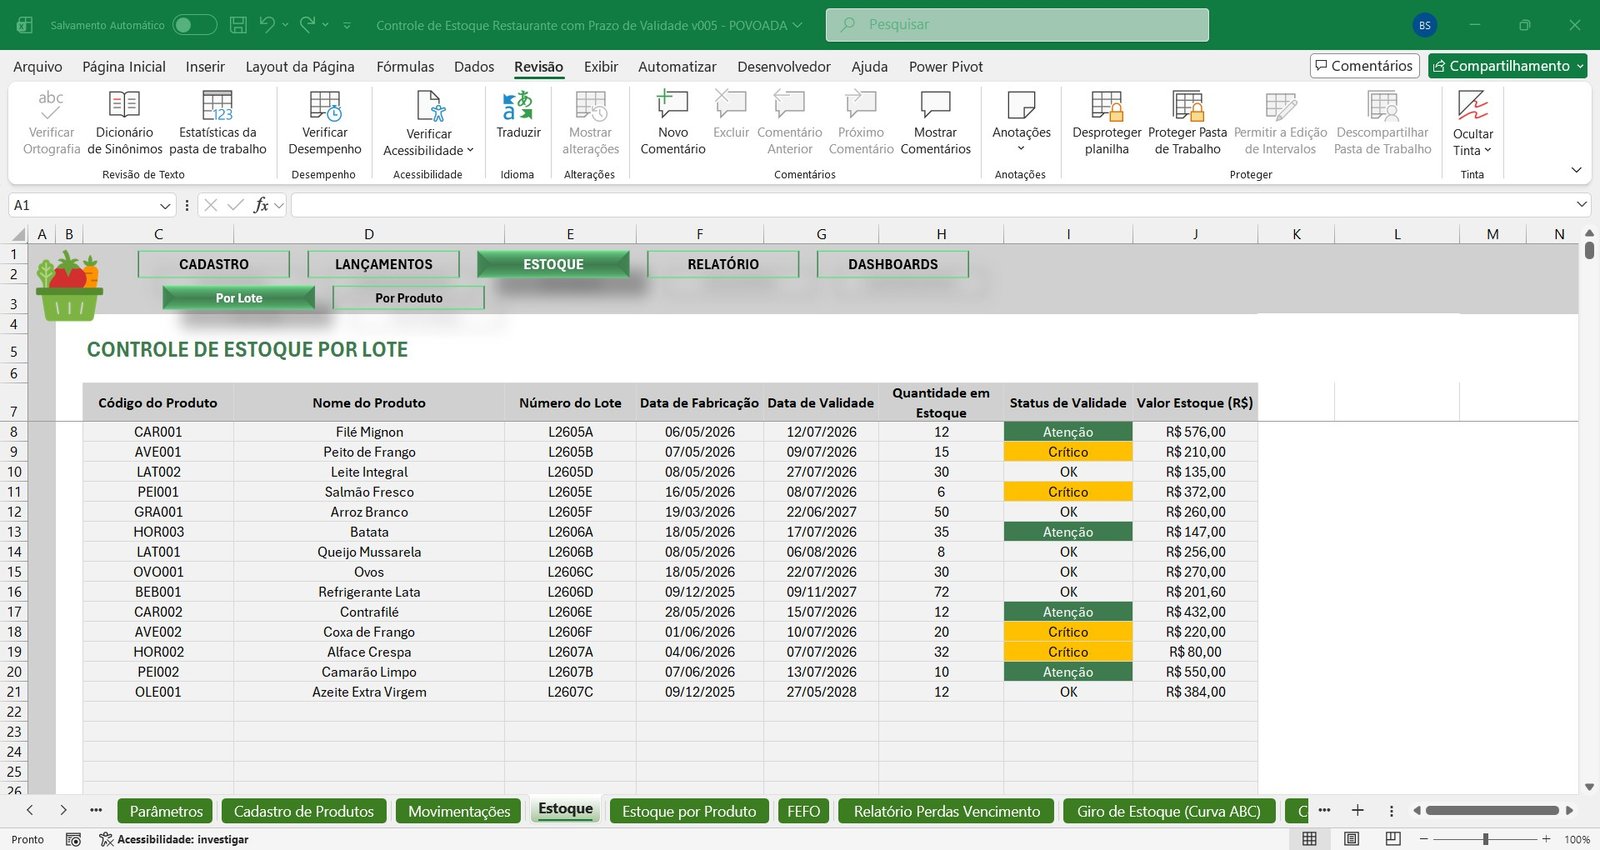Click the Pesquisar search box

pyautogui.click(x=1017, y=25)
